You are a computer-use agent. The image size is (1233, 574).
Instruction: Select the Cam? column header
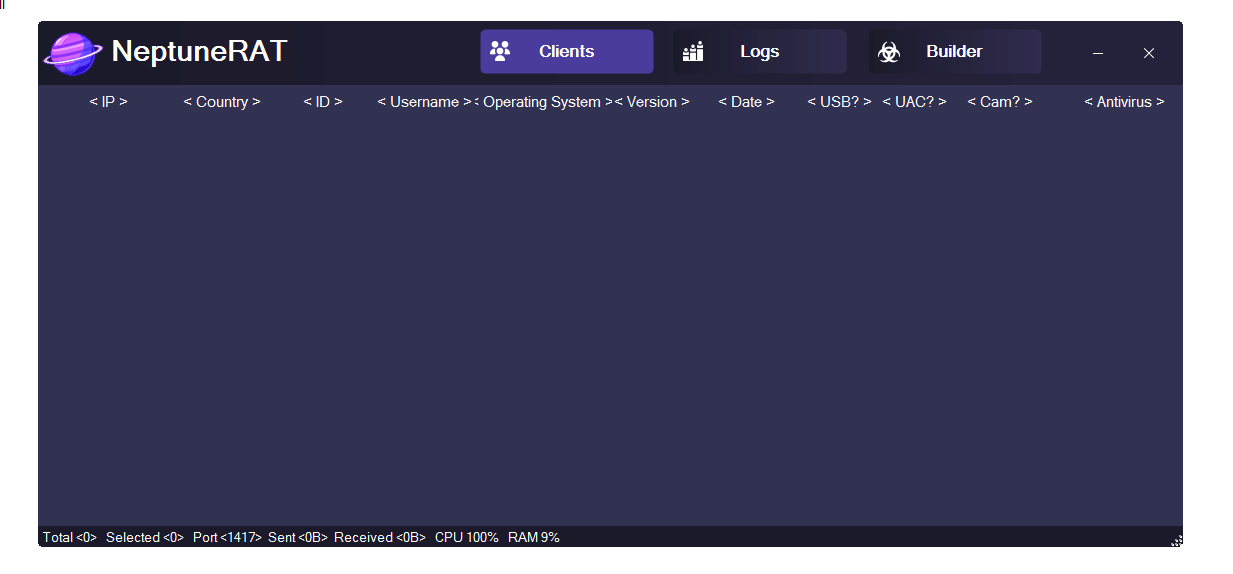point(1000,102)
